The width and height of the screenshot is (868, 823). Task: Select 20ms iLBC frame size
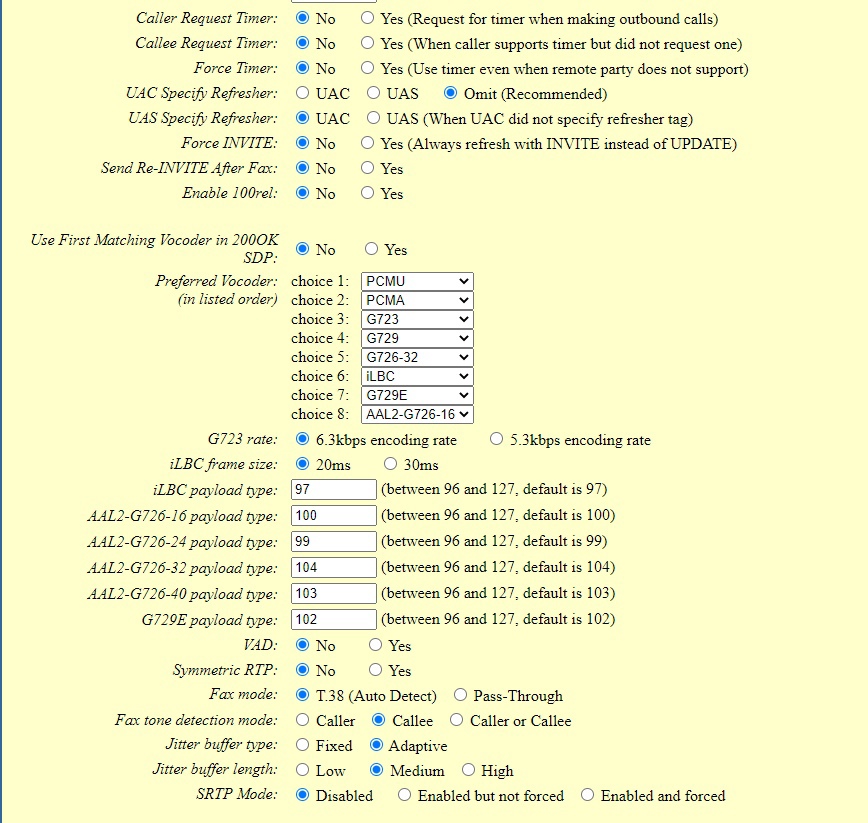(x=302, y=463)
